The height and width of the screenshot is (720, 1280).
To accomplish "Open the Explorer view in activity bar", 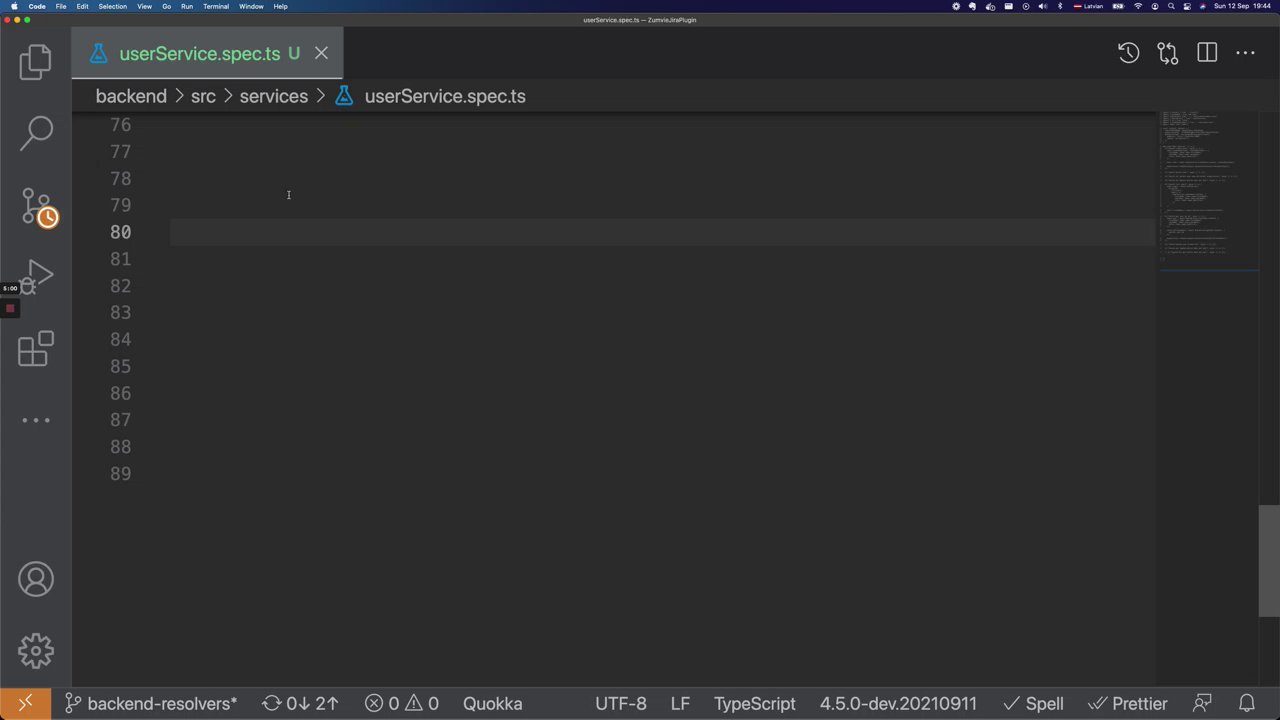I will tap(35, 62).
